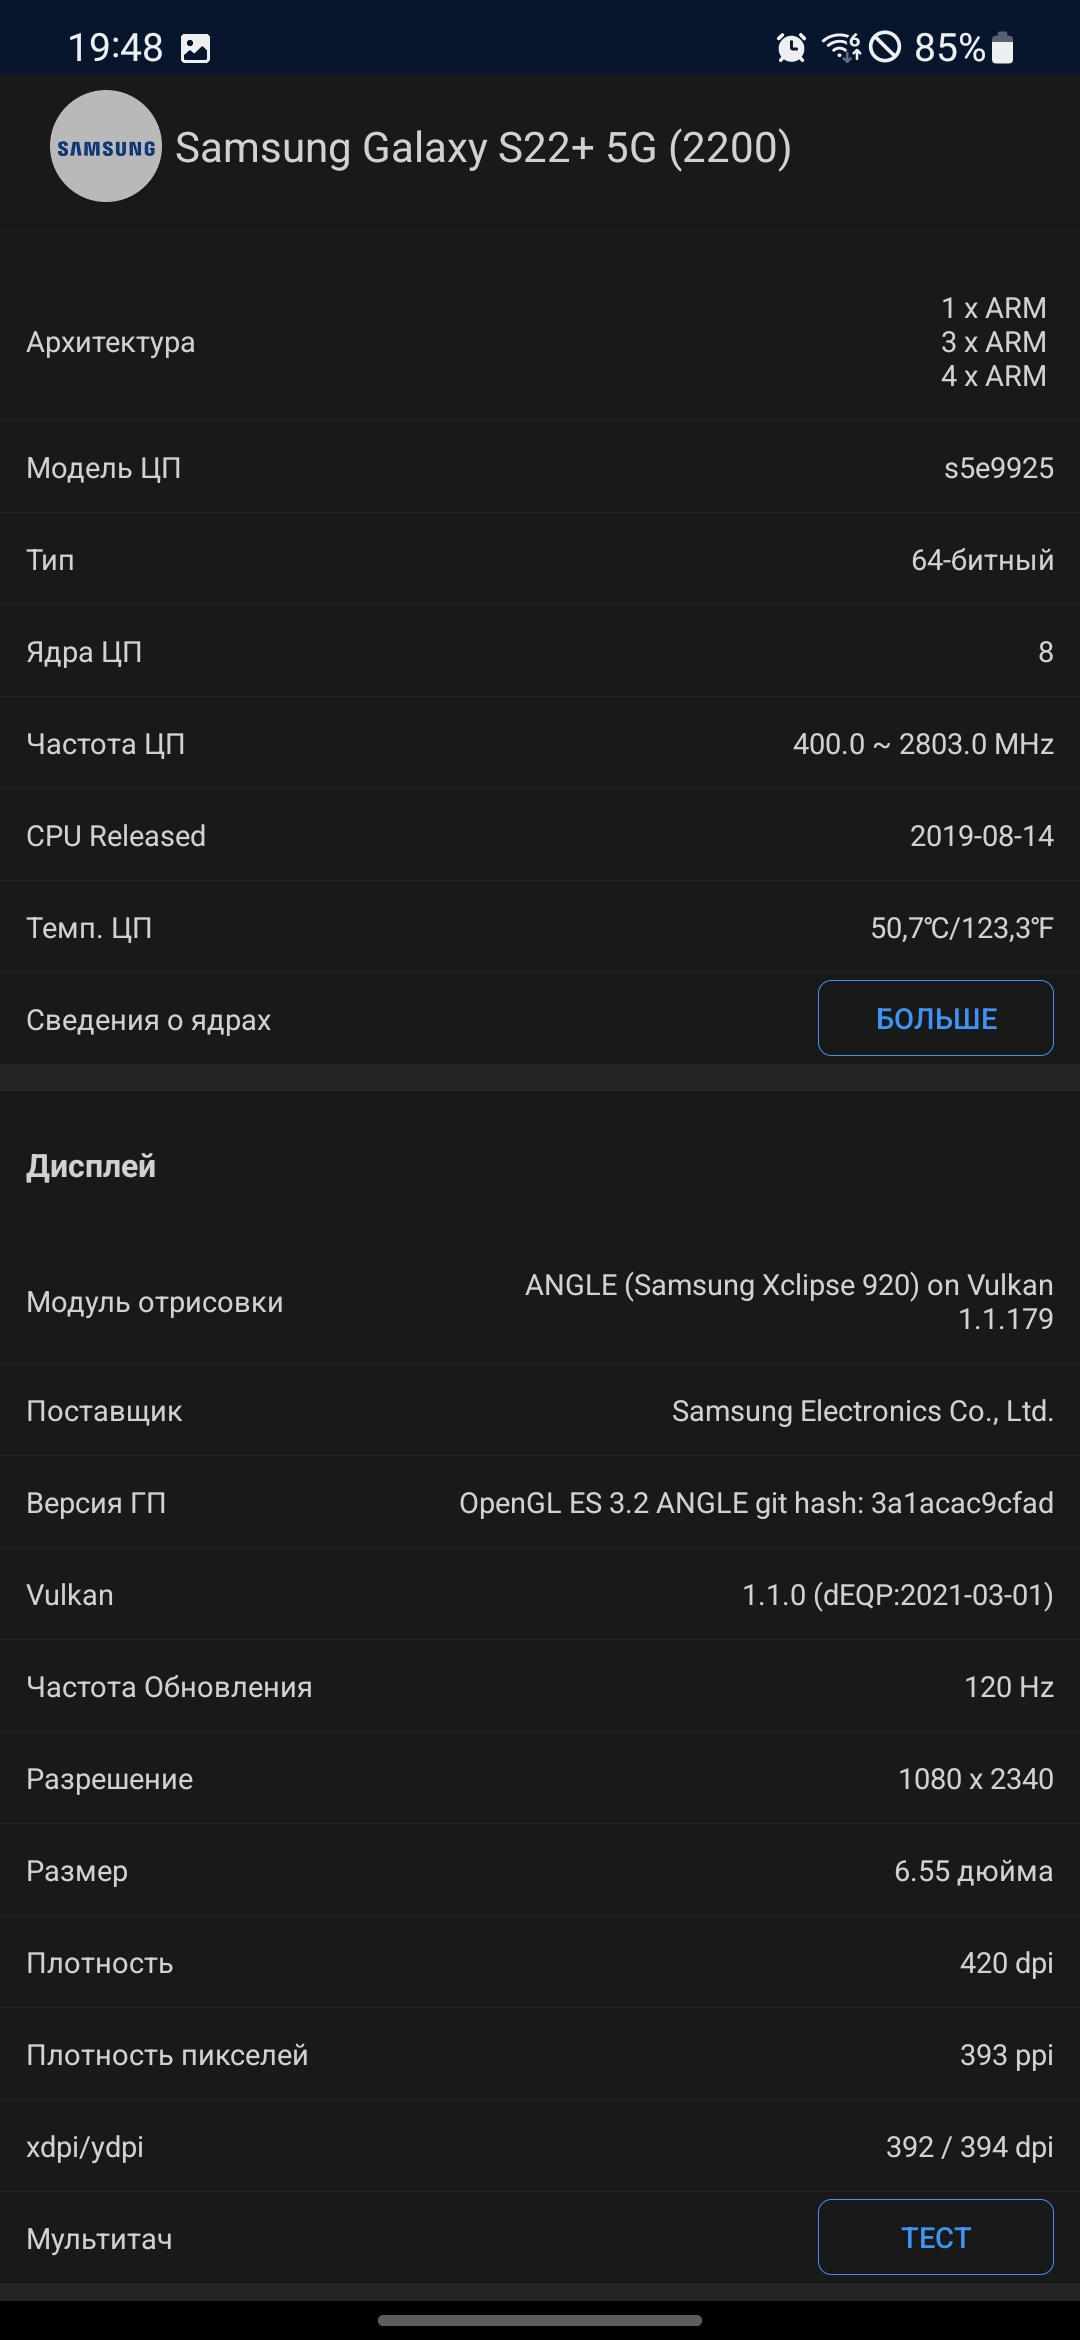The height and width of the screenshot is (2340, 1080).
Task: Select the Темп. ЦП temperature row
Action: [x=540, y=928]
